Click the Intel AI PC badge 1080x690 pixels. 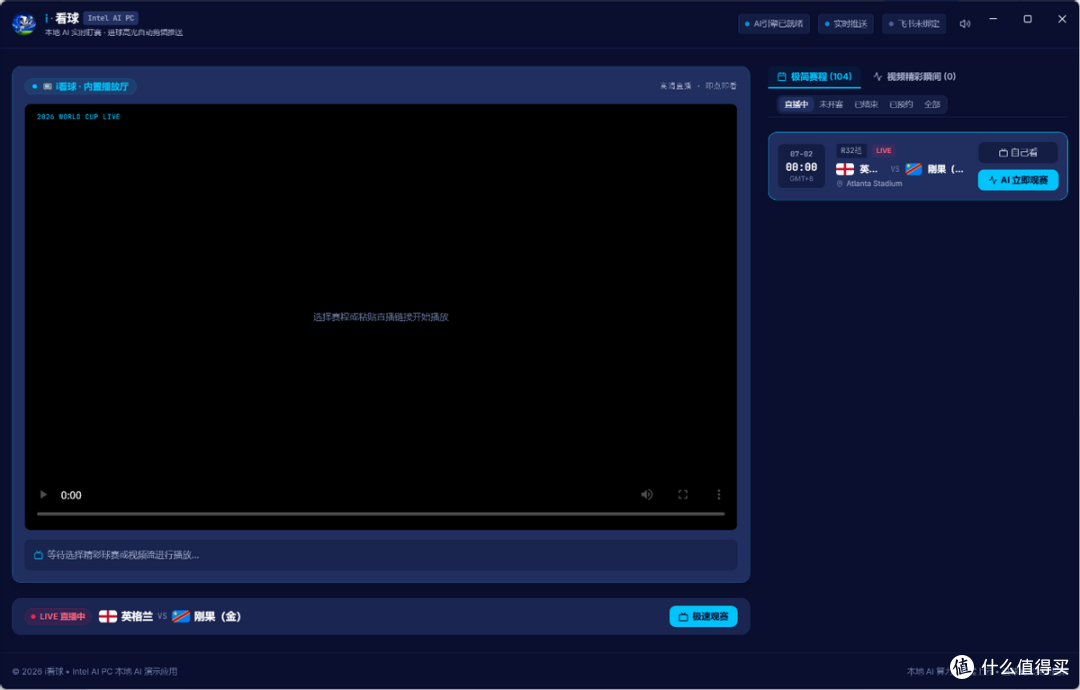tap(111, 18)
